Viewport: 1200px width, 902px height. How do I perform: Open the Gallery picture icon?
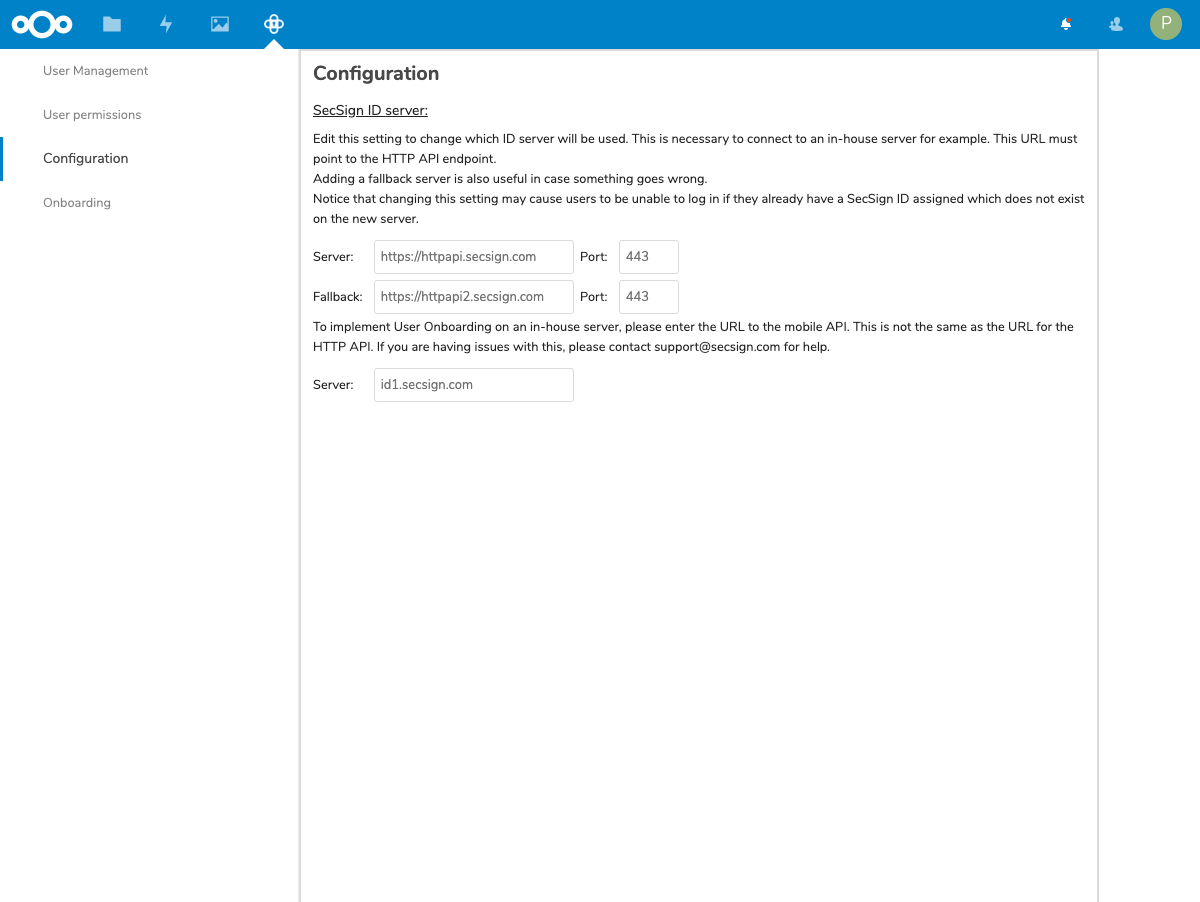pyautogui.click(x=220, y=24)
